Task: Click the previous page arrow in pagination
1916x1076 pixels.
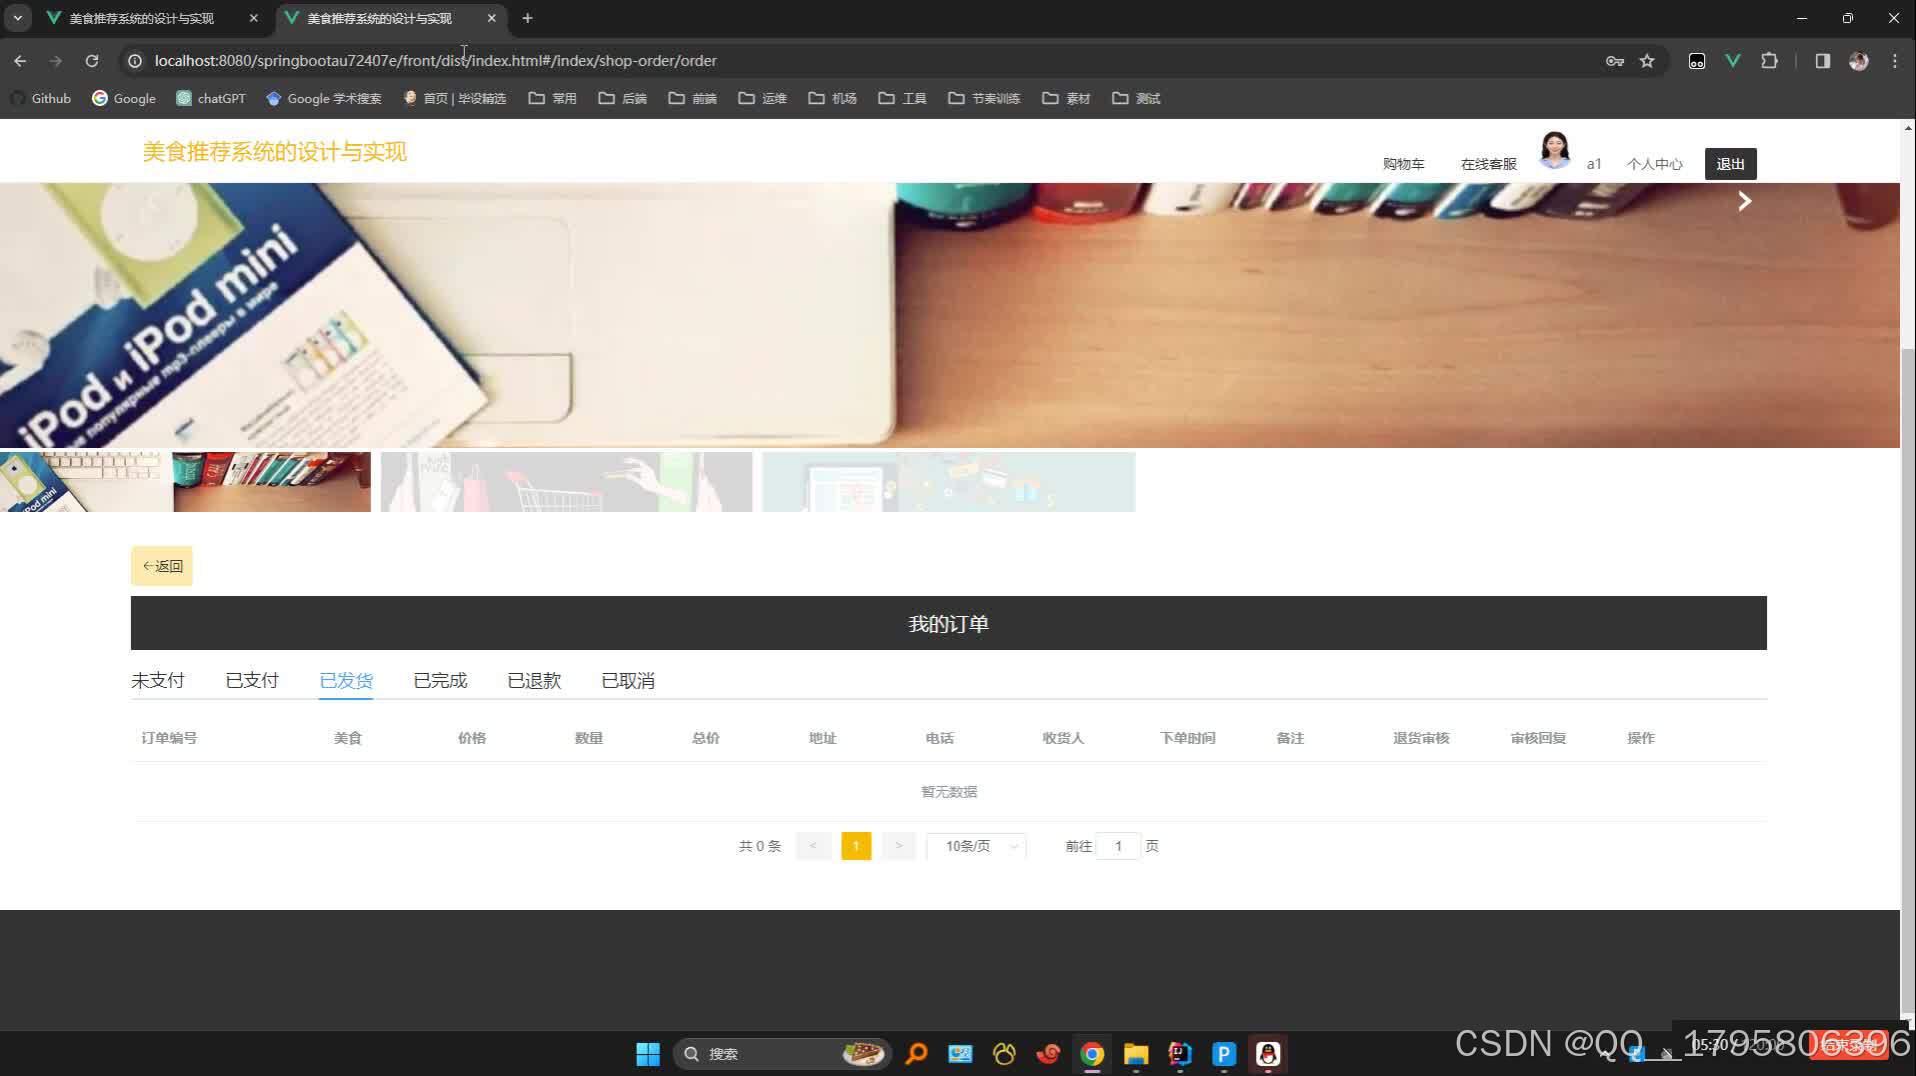Action: click(813, 846)
